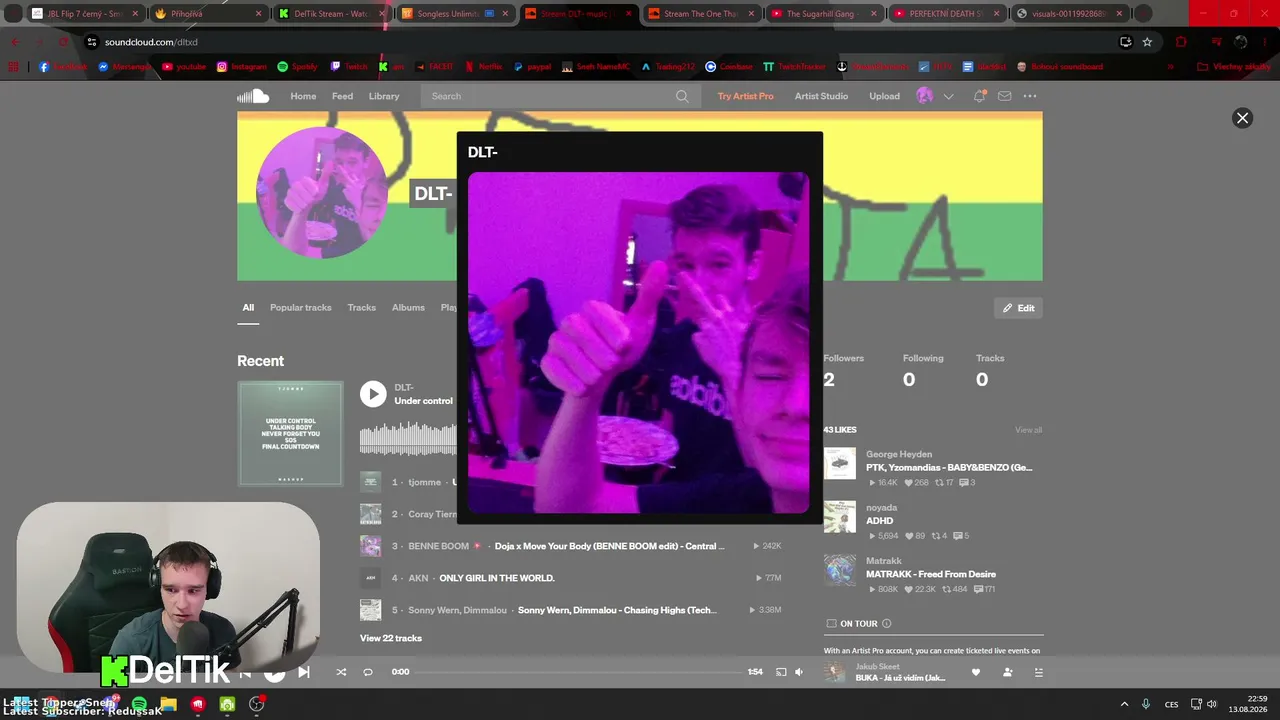Click the browser address bar soundcloud.com URL
This screenshot has height=720, width=1280.
(151, 42)
